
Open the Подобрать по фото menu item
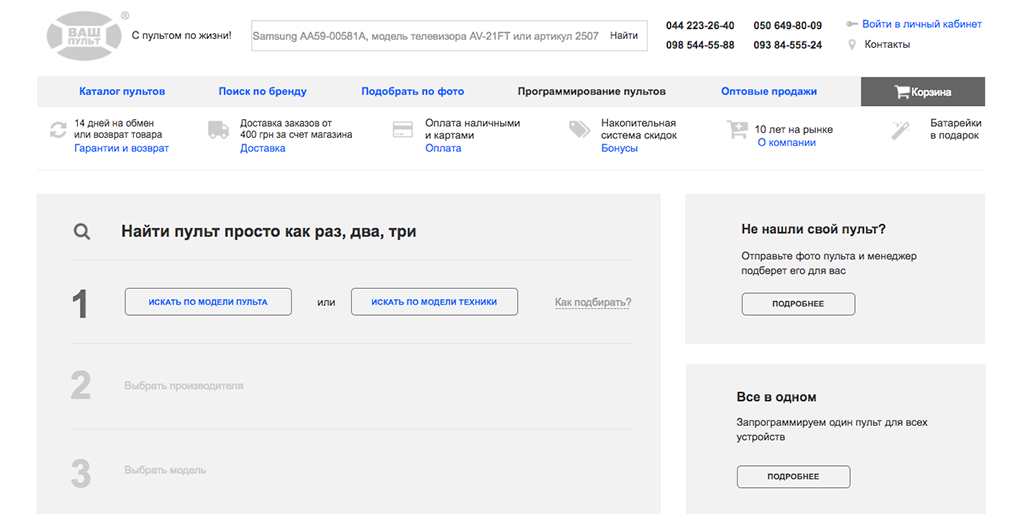413,91
